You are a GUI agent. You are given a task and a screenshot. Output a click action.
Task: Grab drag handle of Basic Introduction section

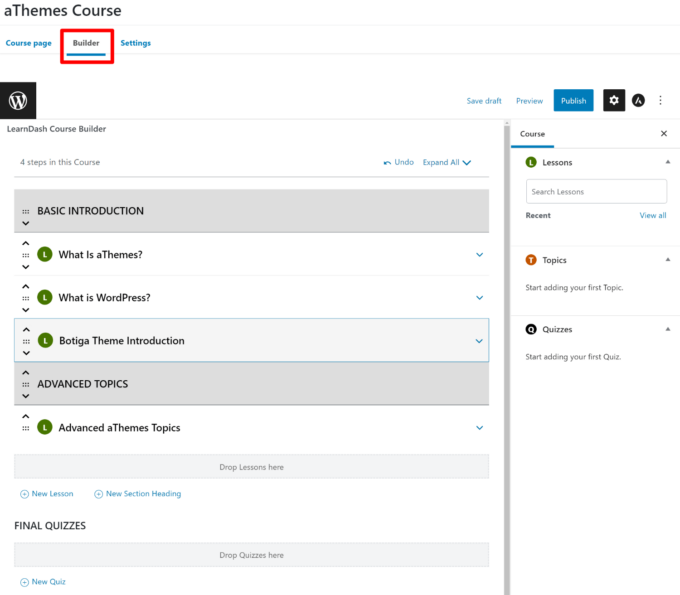coord(26,212)
